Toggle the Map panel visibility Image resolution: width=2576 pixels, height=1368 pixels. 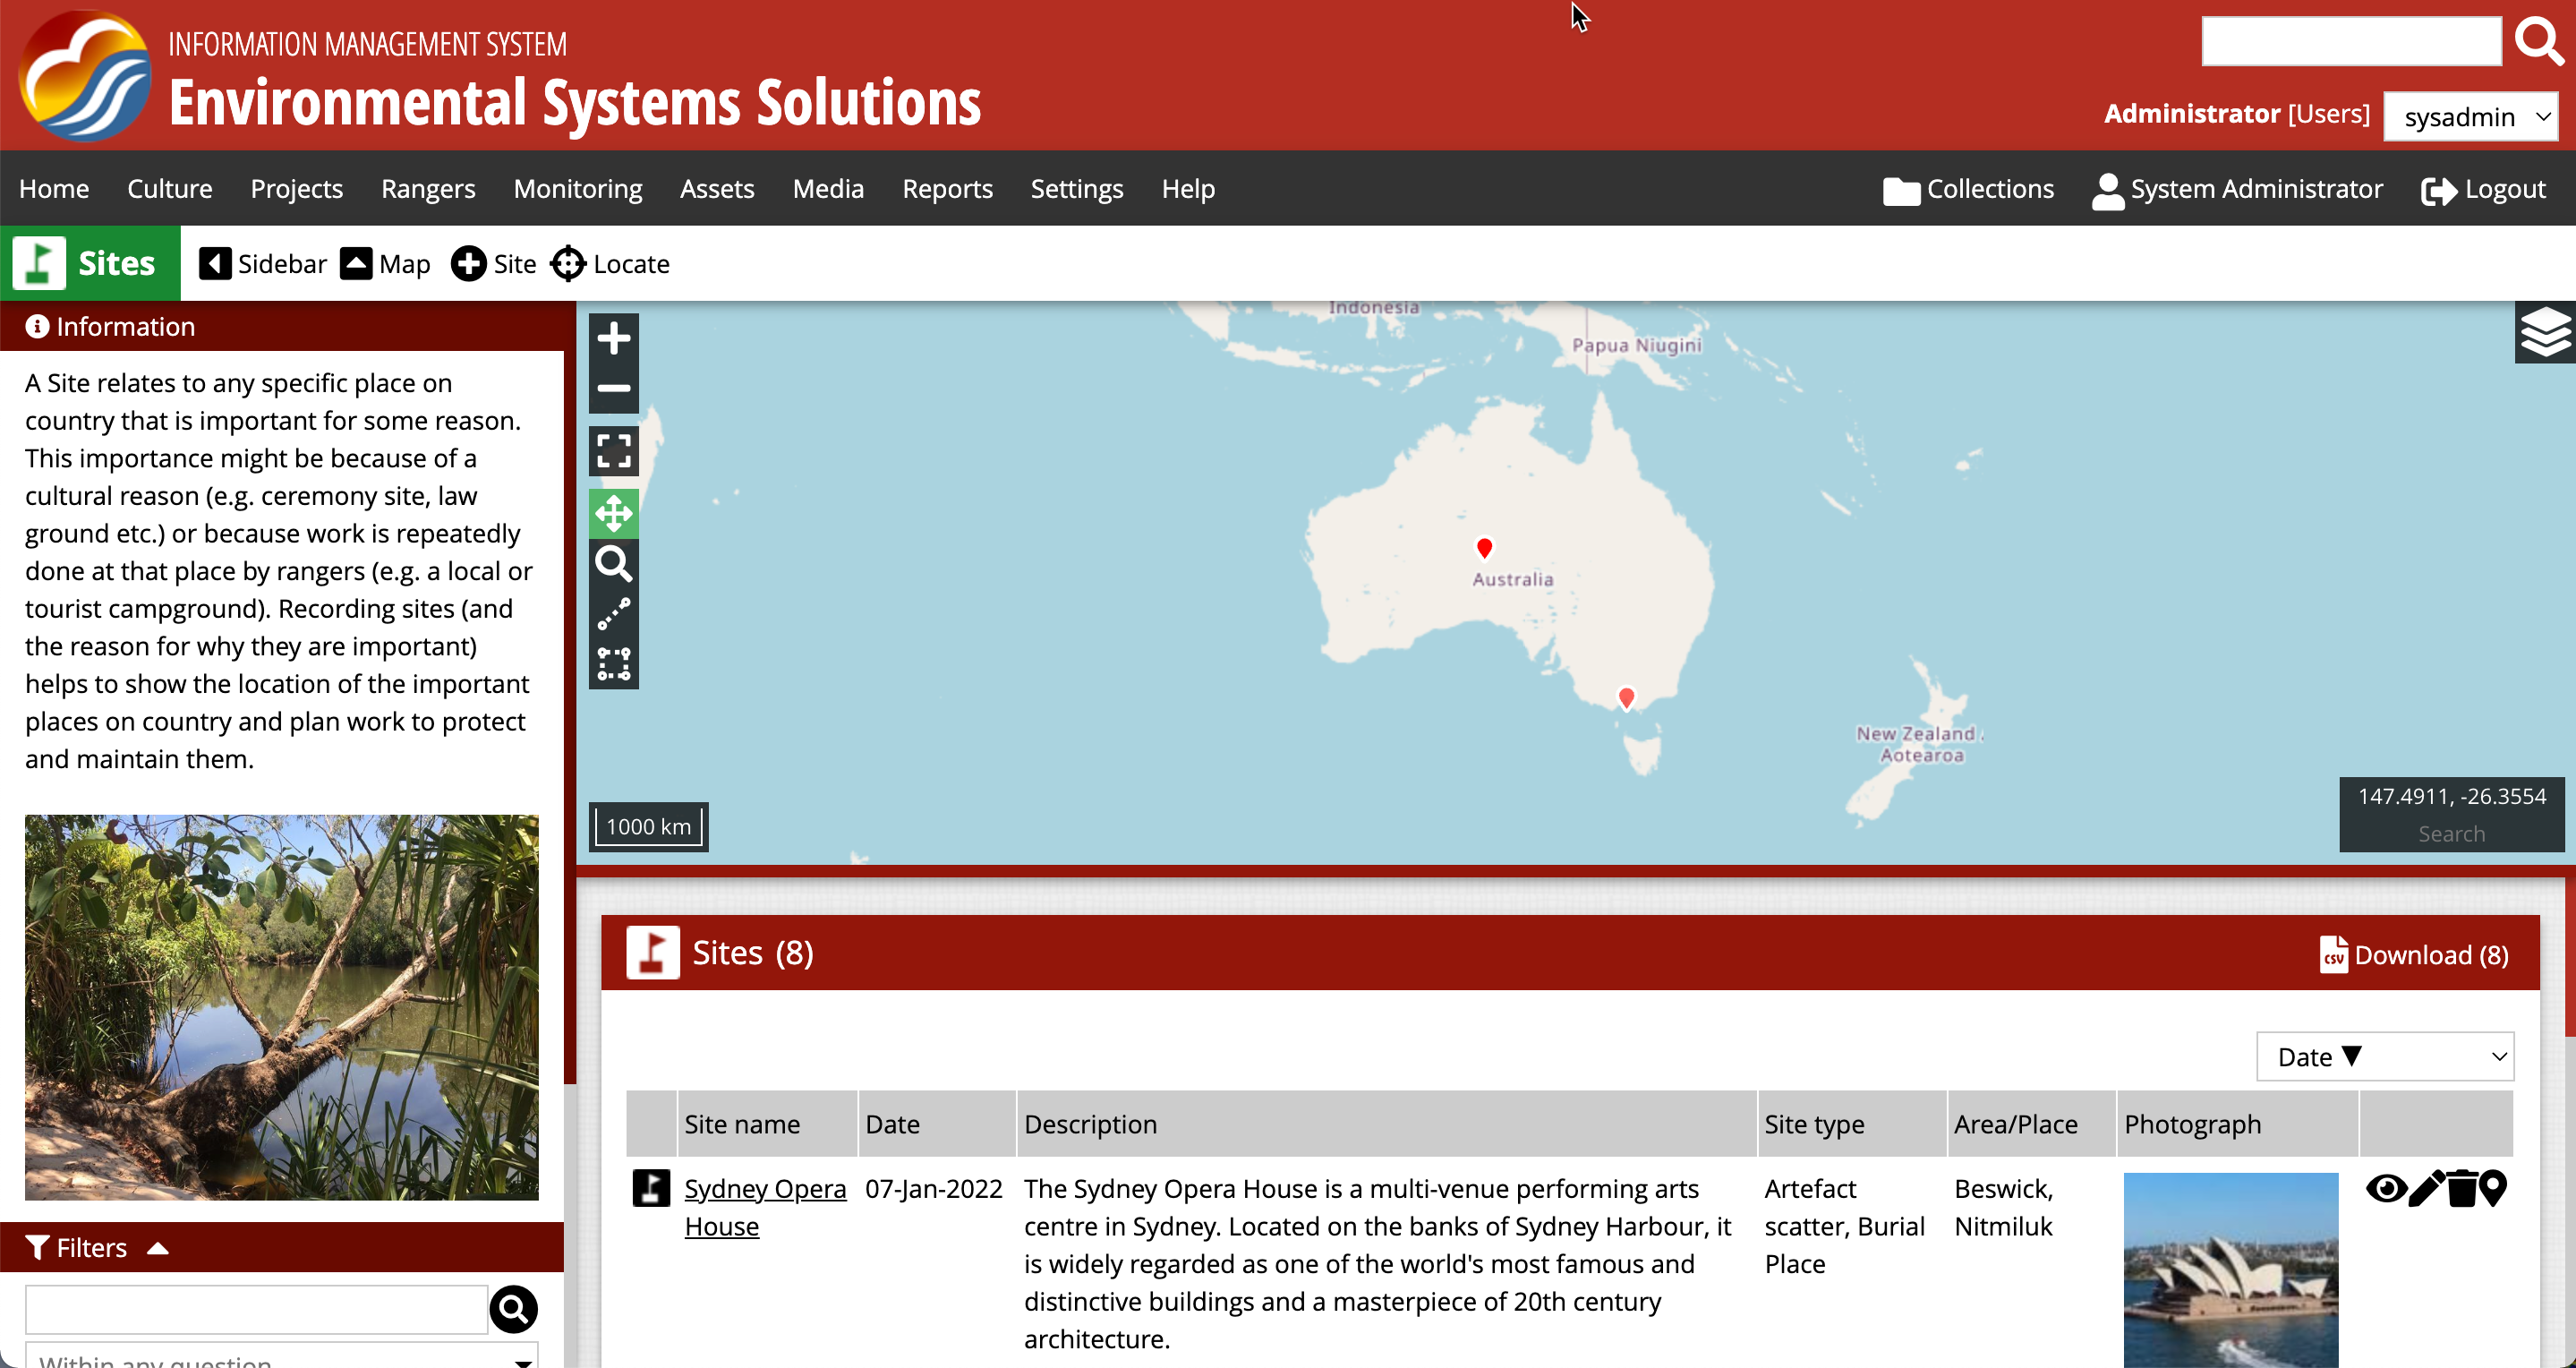[x=385, y=264]
